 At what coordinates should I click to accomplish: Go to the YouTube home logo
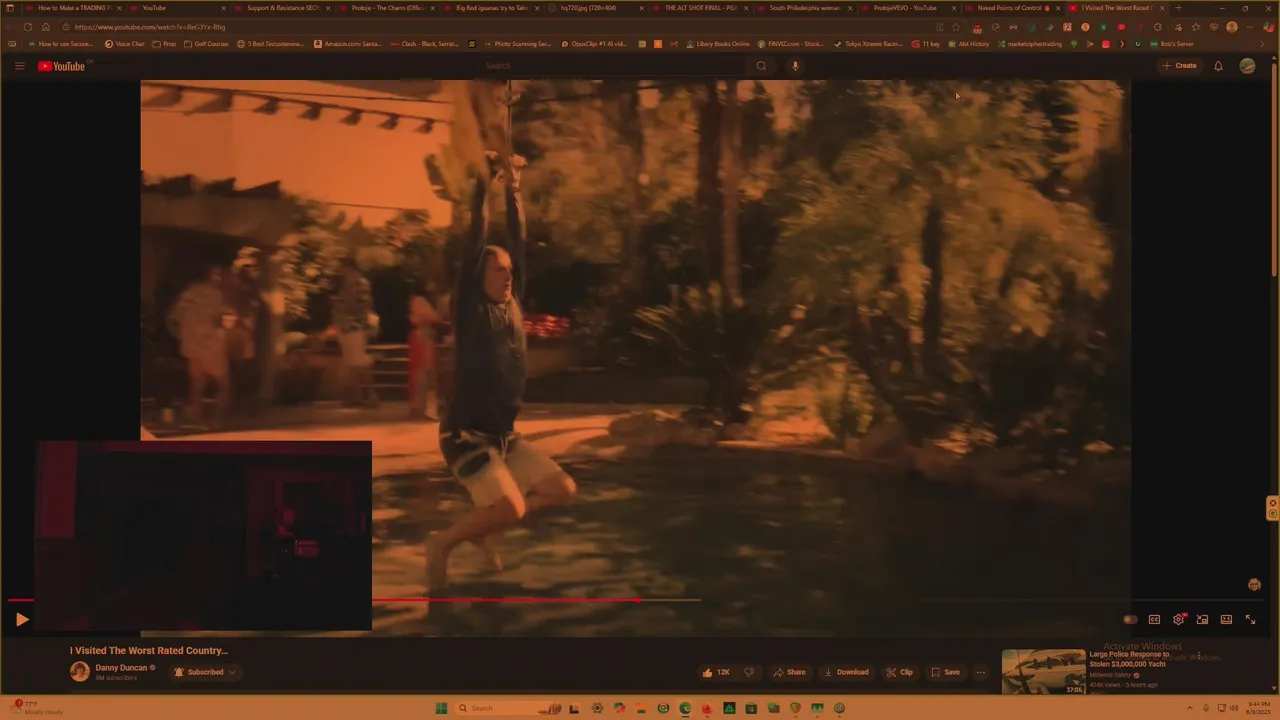pos(62,66)
